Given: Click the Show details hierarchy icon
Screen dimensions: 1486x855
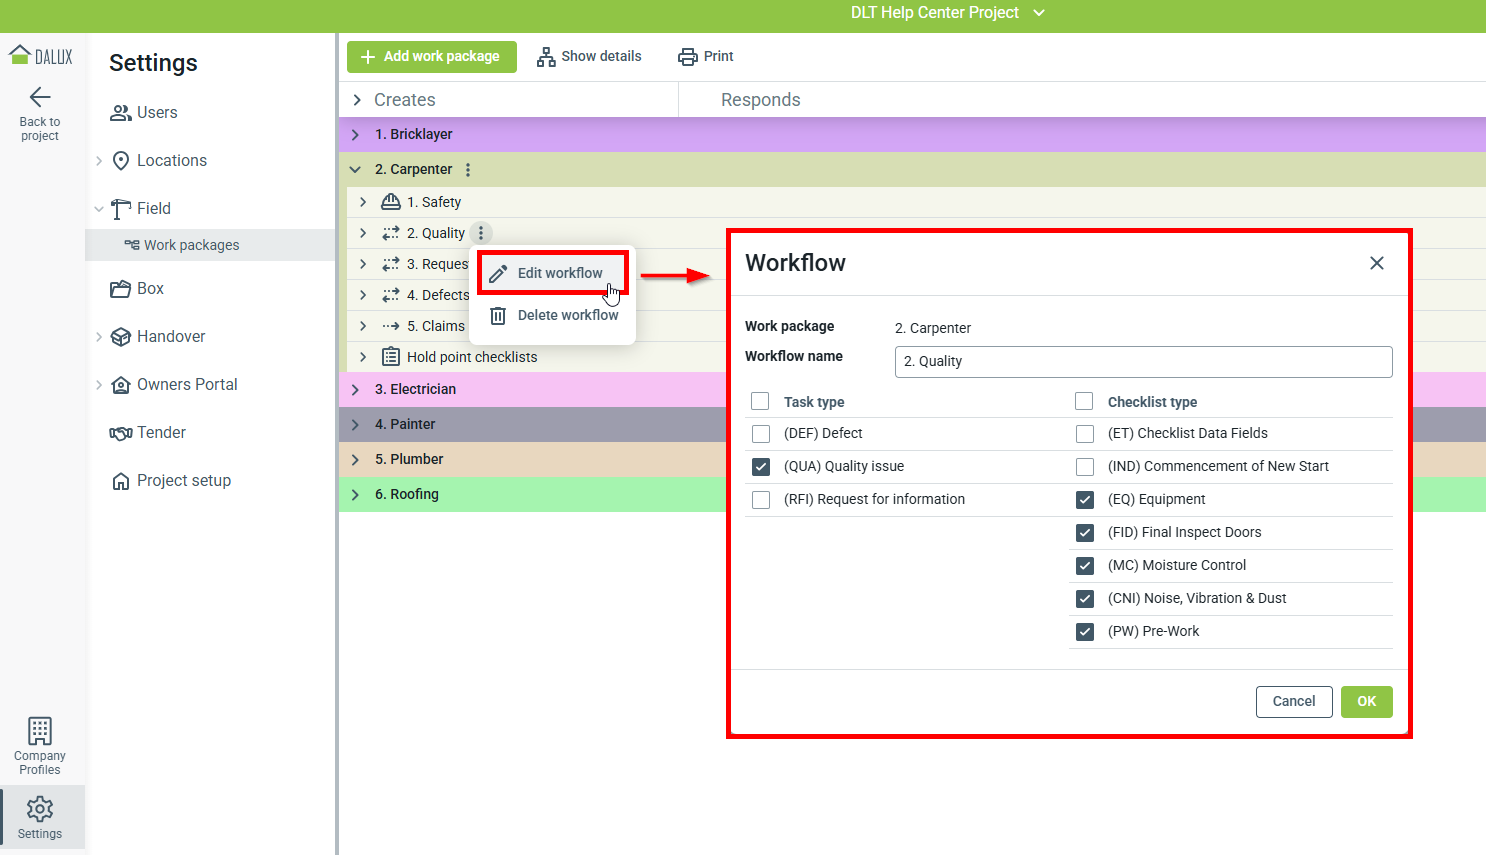Looking at the screenshot, I should pyautogui.click(x=546, y=57).
